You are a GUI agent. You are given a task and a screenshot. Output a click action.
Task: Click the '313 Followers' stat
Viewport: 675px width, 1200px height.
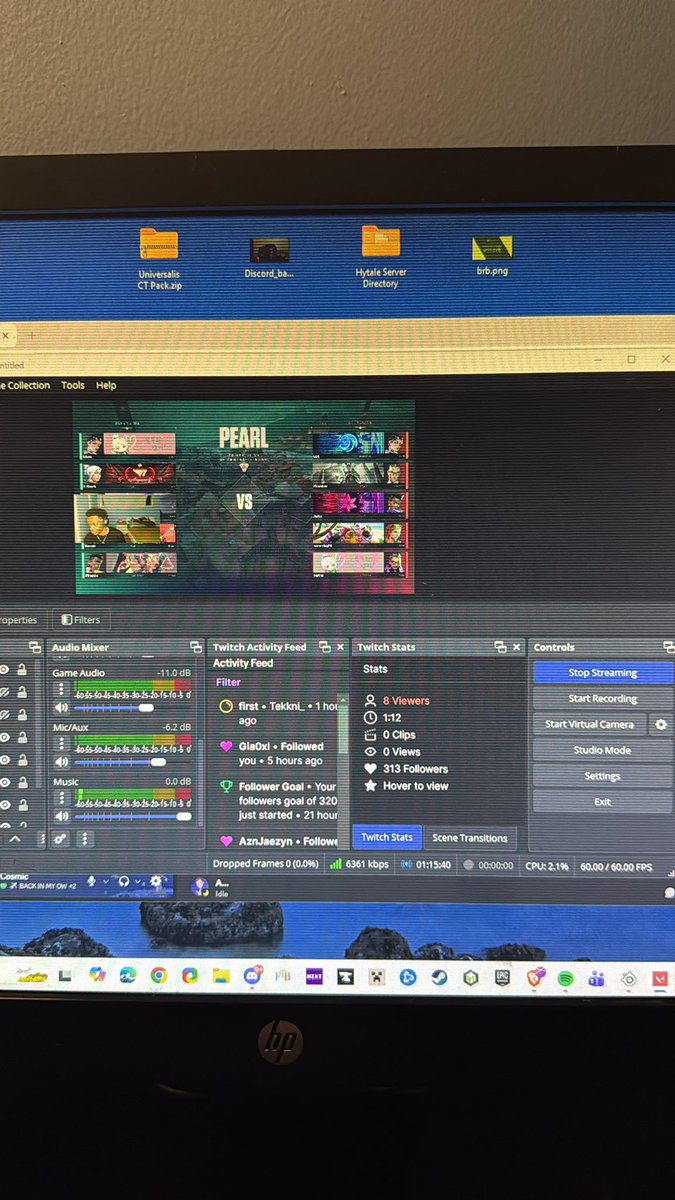(415, 769)
